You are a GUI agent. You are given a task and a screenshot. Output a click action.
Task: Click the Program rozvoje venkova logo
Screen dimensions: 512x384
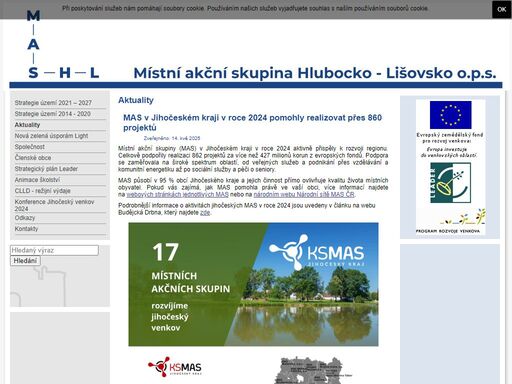tap(450, 221)
